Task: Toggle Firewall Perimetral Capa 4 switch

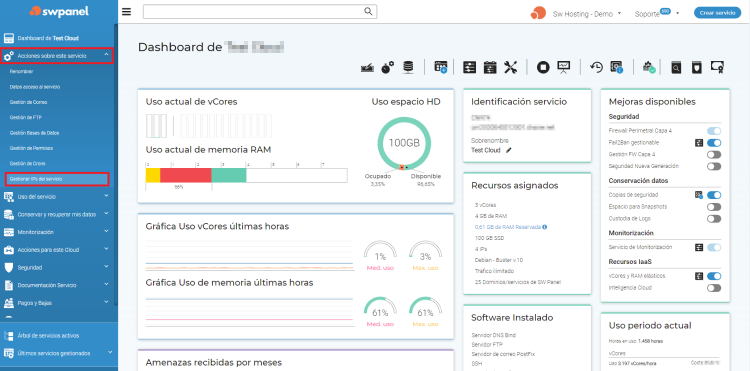Action: (x=714, y=131)
